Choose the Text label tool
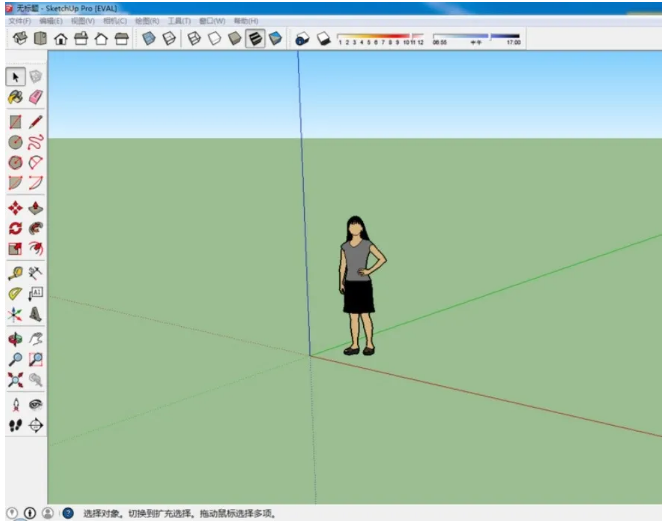This screenshot has height=528, width=668. coord(36,294)
